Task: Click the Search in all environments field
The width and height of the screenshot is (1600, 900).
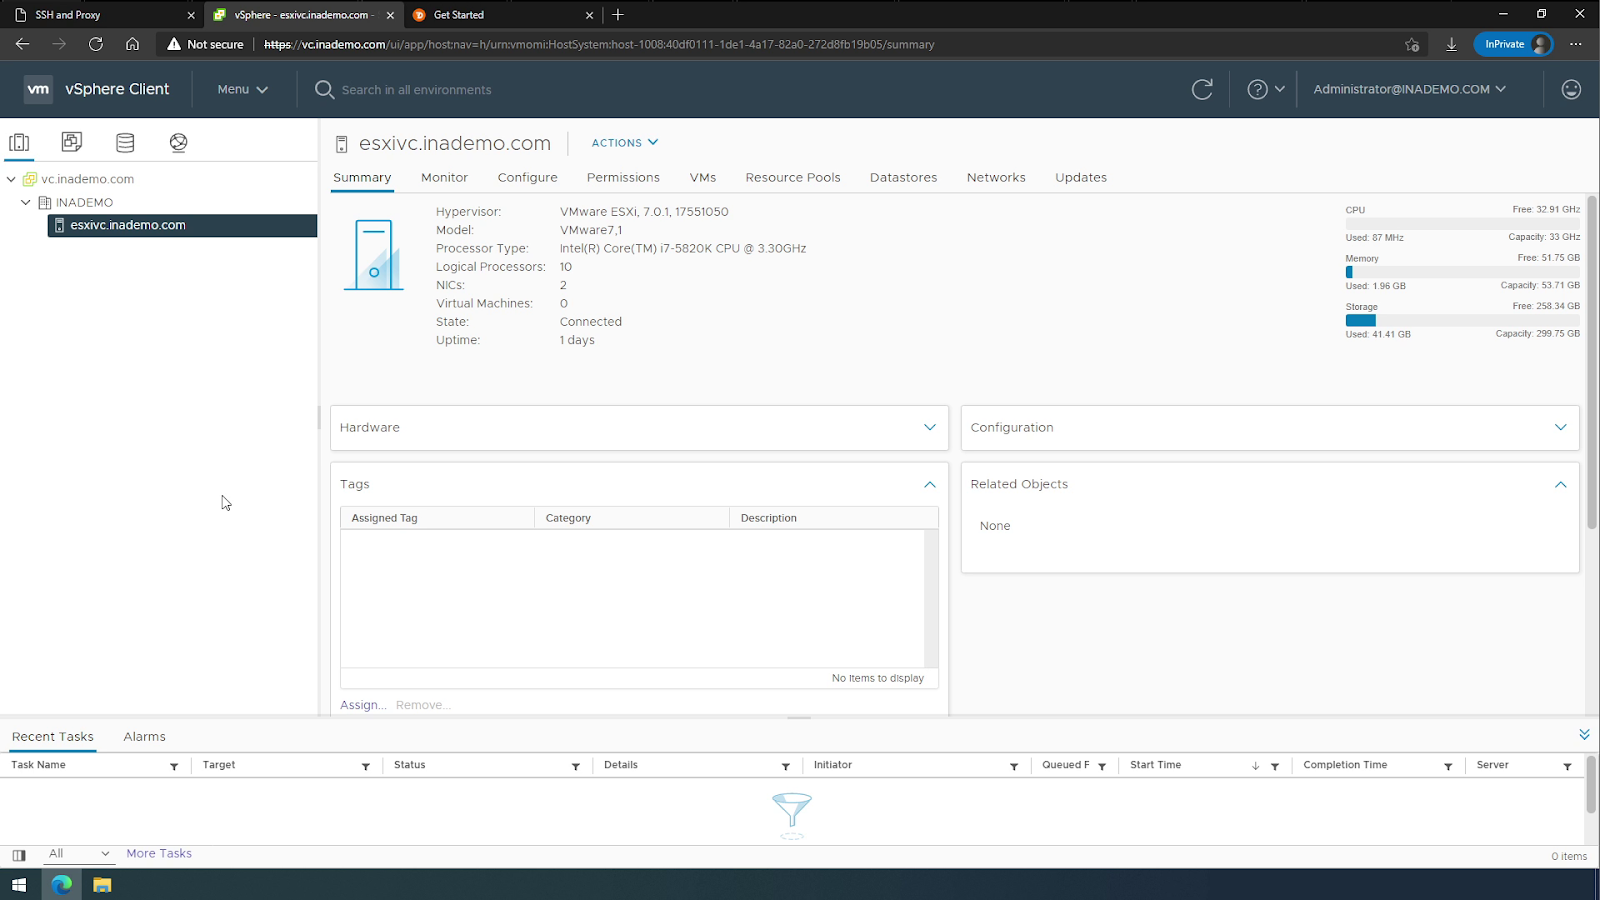Action: (x=416, y=90)
